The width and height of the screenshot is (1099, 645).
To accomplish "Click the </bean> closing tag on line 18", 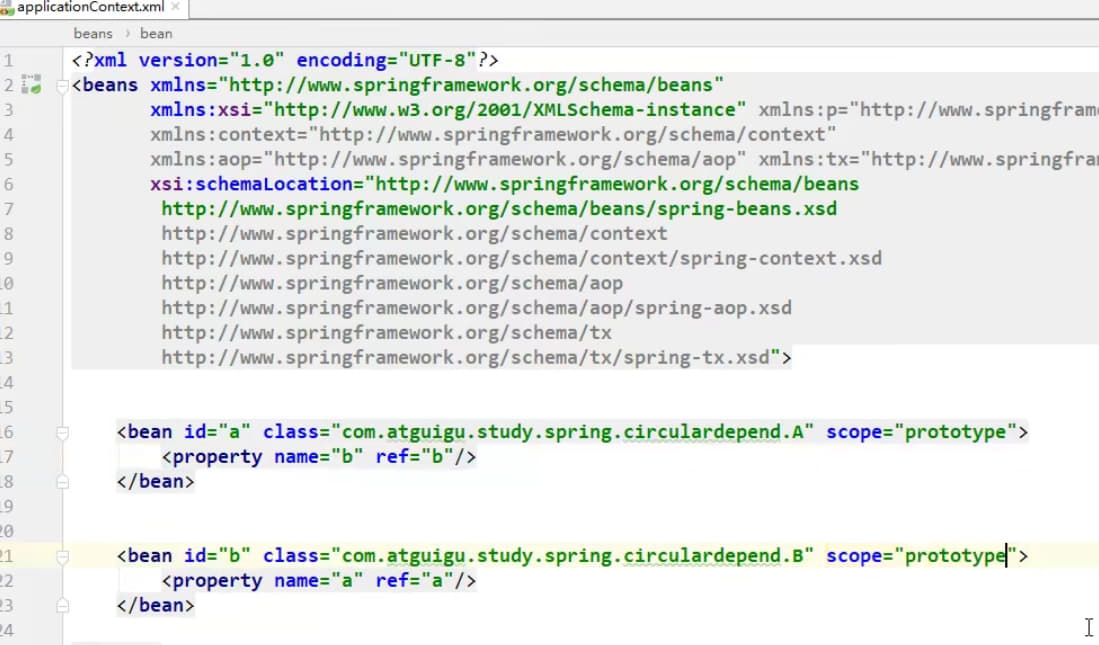I will click(156, 482).
